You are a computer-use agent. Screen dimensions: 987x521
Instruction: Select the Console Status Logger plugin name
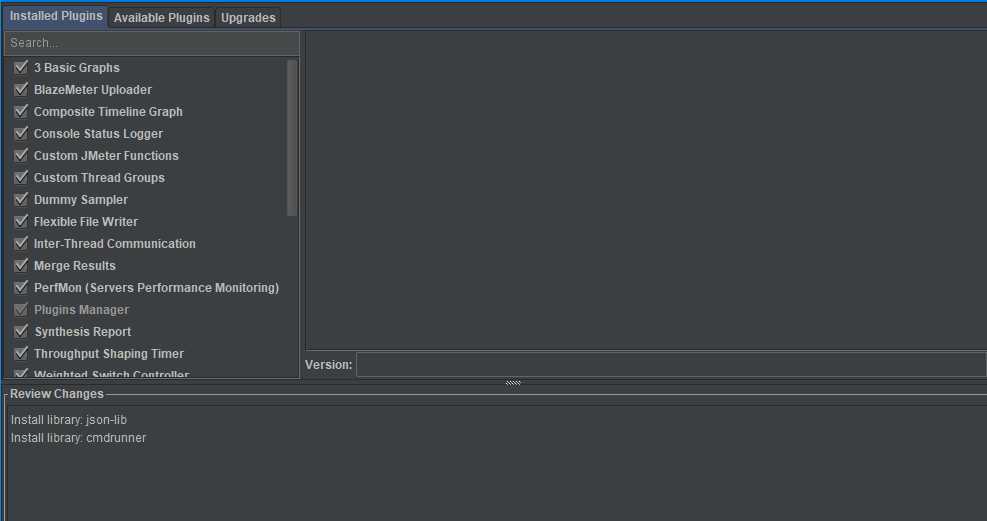[x=98, y=133]
